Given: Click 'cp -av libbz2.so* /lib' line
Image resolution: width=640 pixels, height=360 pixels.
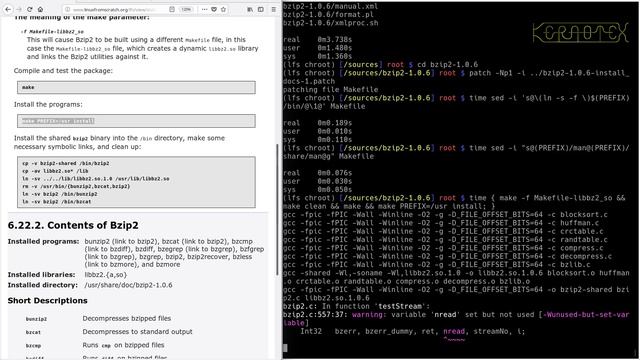Looking at the screenshot, I should 55,171.
